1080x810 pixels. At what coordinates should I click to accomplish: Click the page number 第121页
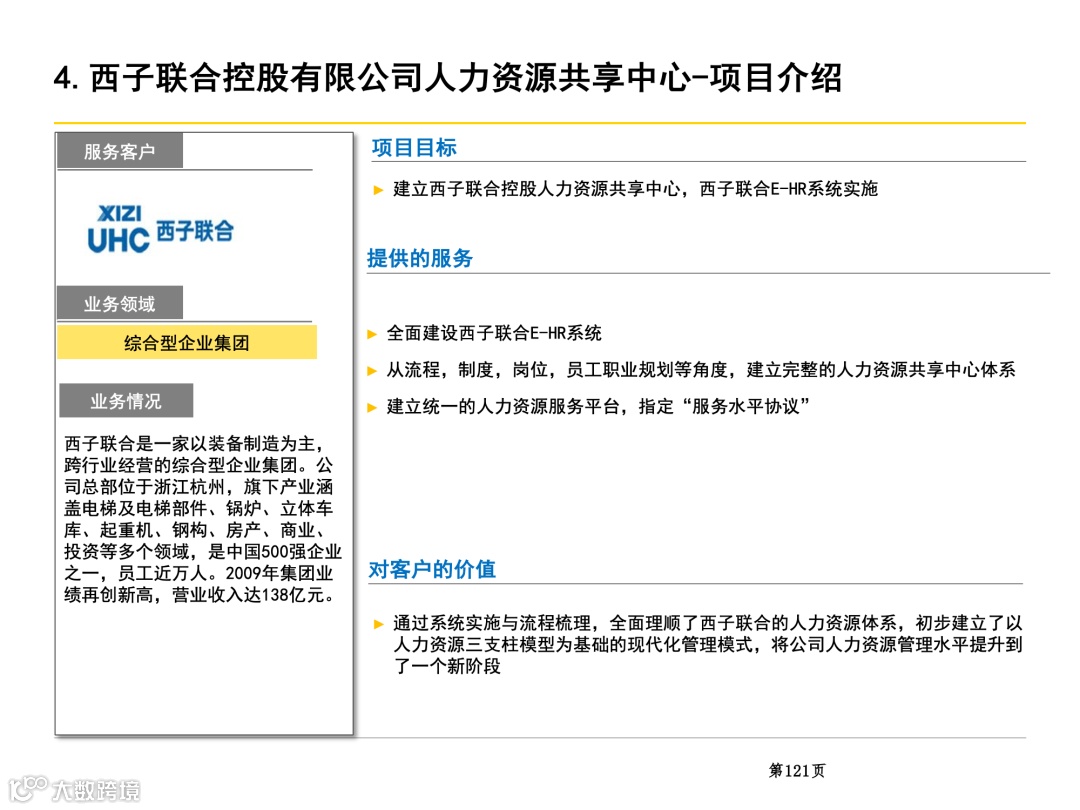(796, 770)
